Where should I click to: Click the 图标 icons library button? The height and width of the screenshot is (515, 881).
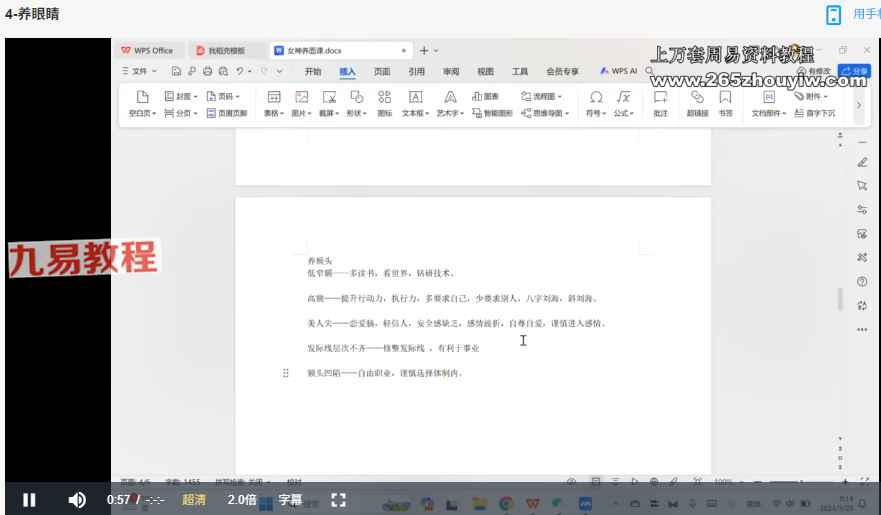[384, 104]
